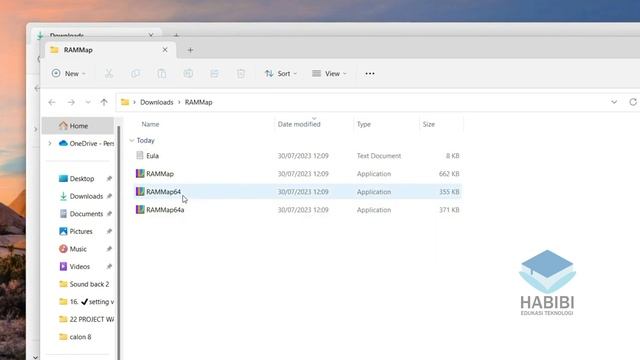Click the folder icon in address bar
Image resolution: width=640 pixels, height=360 pixels.
125,102
